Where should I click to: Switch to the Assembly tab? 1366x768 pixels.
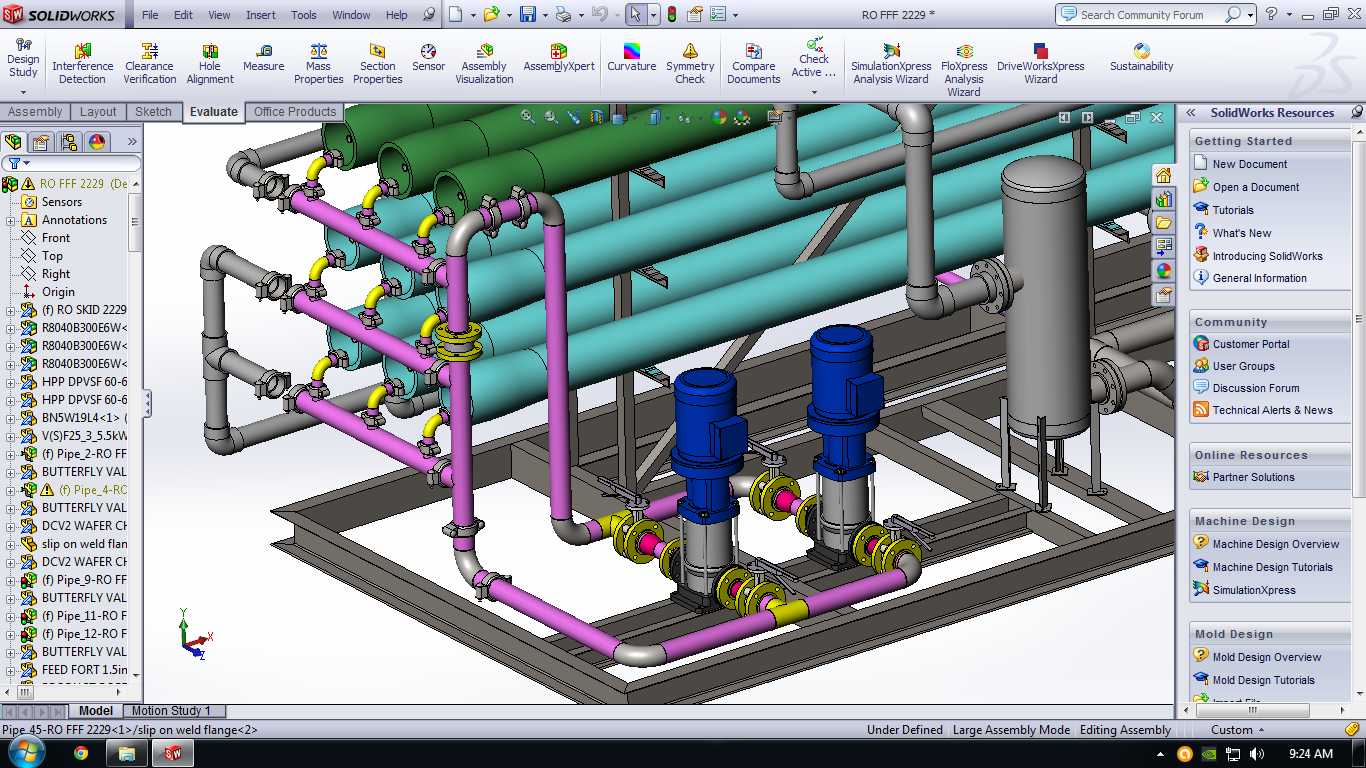point(35,112)
